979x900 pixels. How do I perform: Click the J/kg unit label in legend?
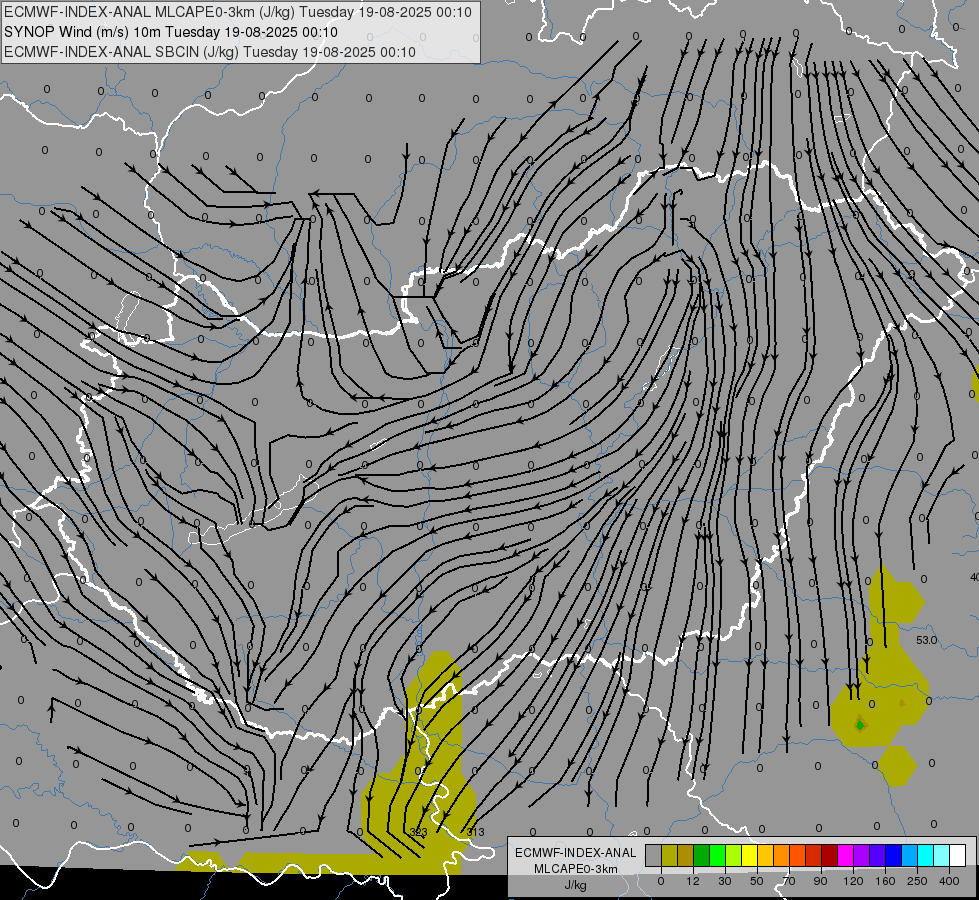[x=575, y=885]
